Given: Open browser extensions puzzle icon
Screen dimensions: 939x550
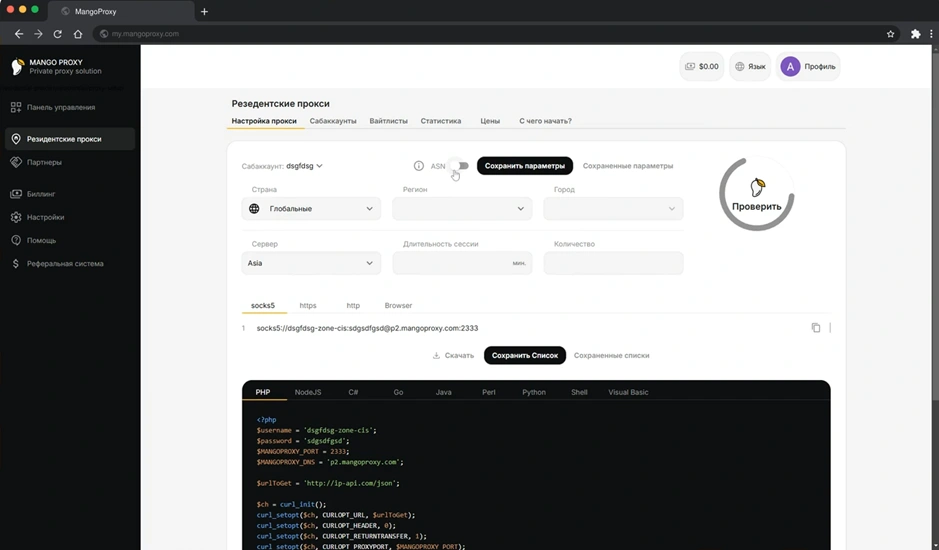Looking at the screenshot, I should click(915, 34).
